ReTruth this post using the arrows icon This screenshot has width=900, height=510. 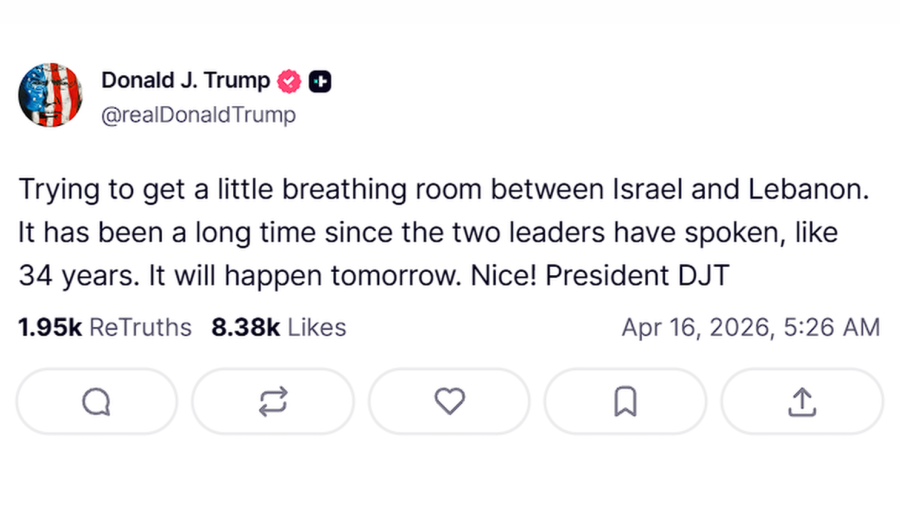273,401
